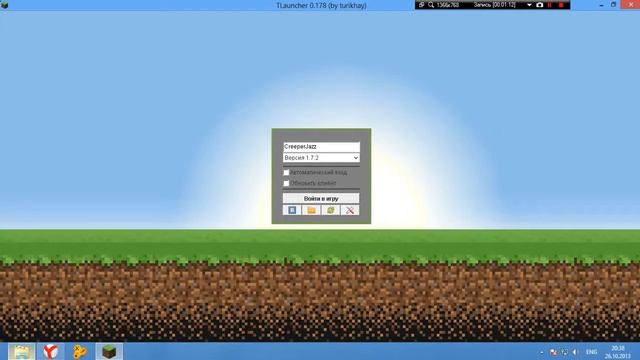
Task: Click the Войти в игру button
Action: pyautogui.click(x=321, y=198)
